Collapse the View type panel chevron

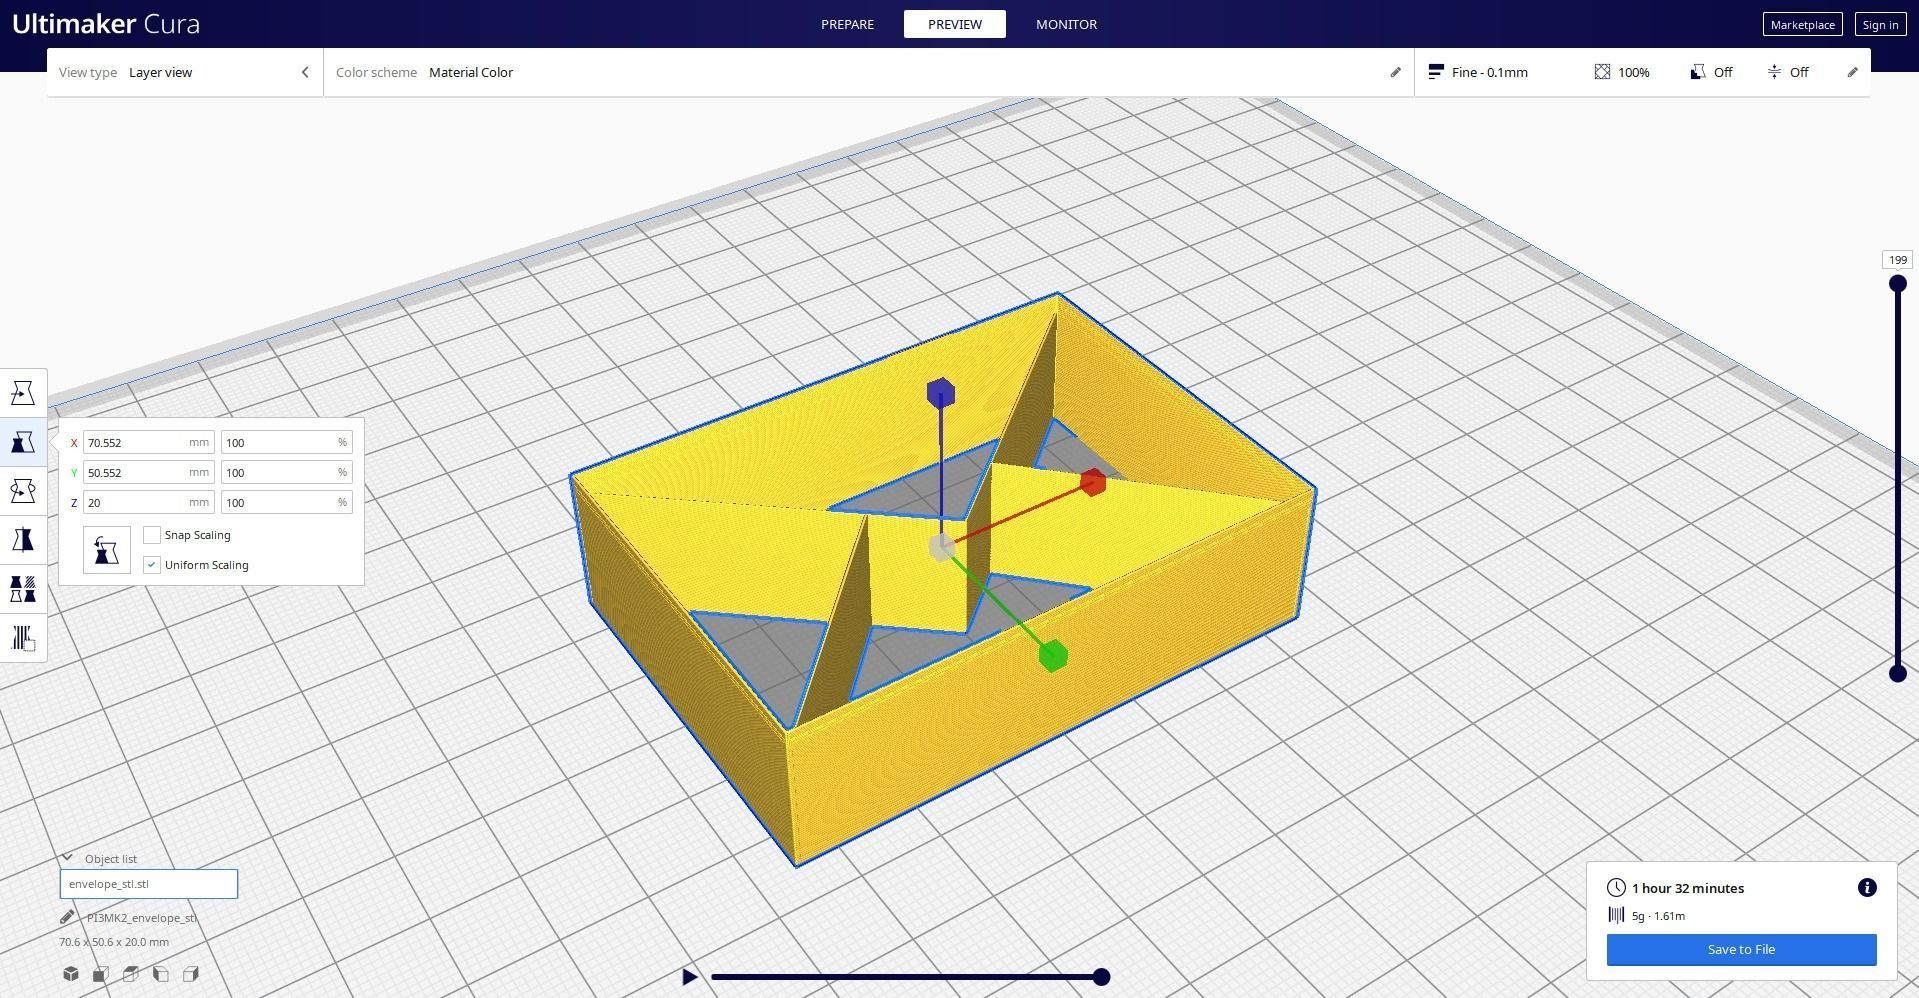point(305,72)
